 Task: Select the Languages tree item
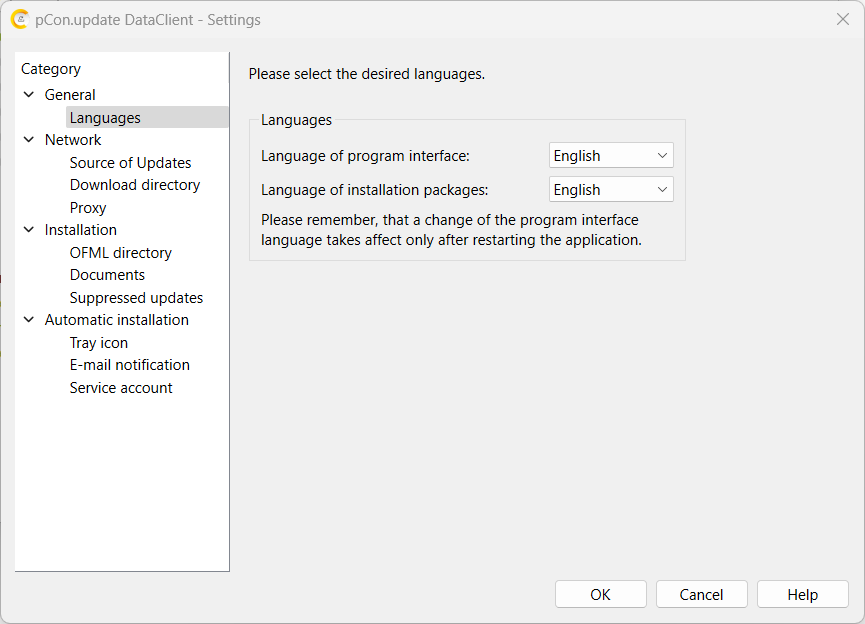pos(105,118)
